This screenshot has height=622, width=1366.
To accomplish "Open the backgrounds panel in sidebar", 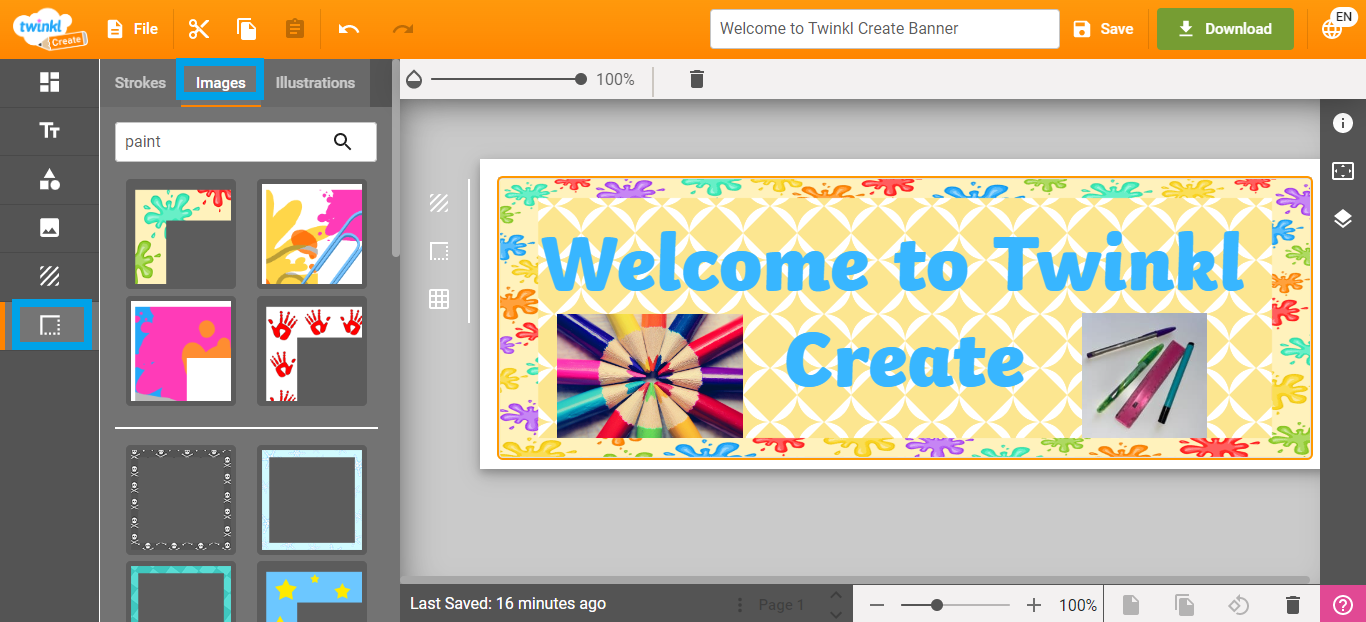I will (49, 276).
